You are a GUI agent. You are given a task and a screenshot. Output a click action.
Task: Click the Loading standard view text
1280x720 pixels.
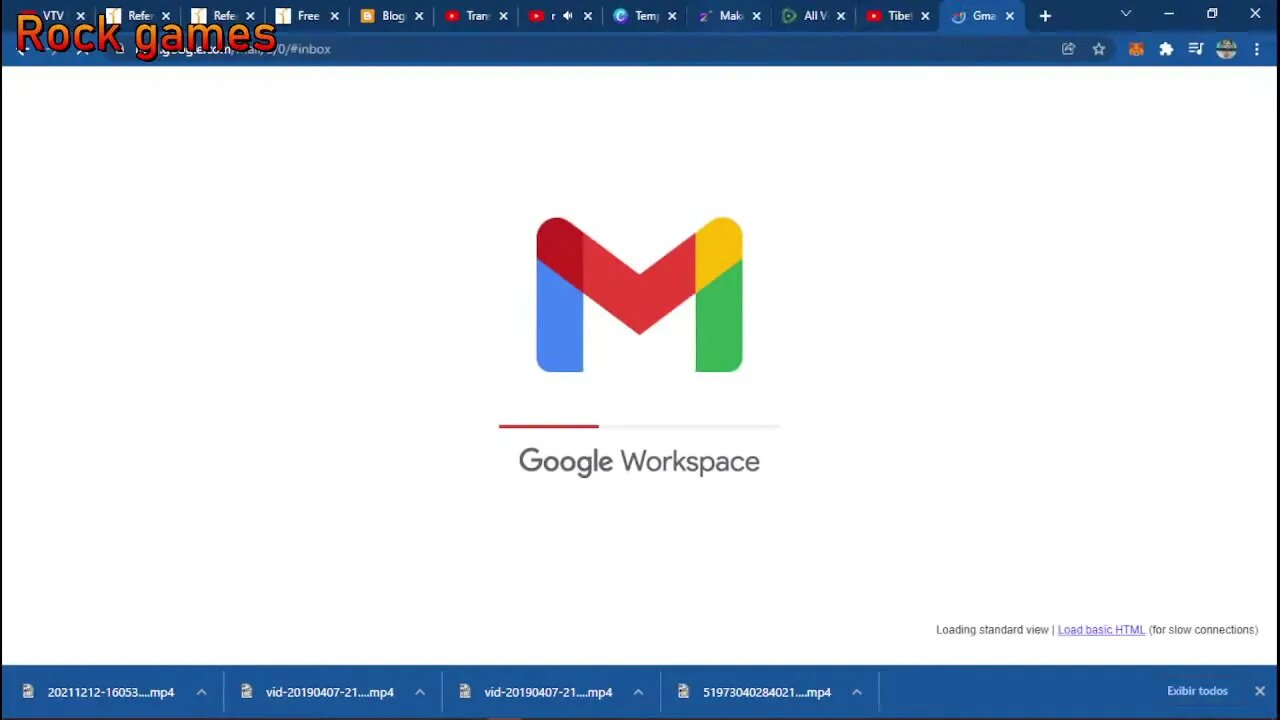click(992, 630)
